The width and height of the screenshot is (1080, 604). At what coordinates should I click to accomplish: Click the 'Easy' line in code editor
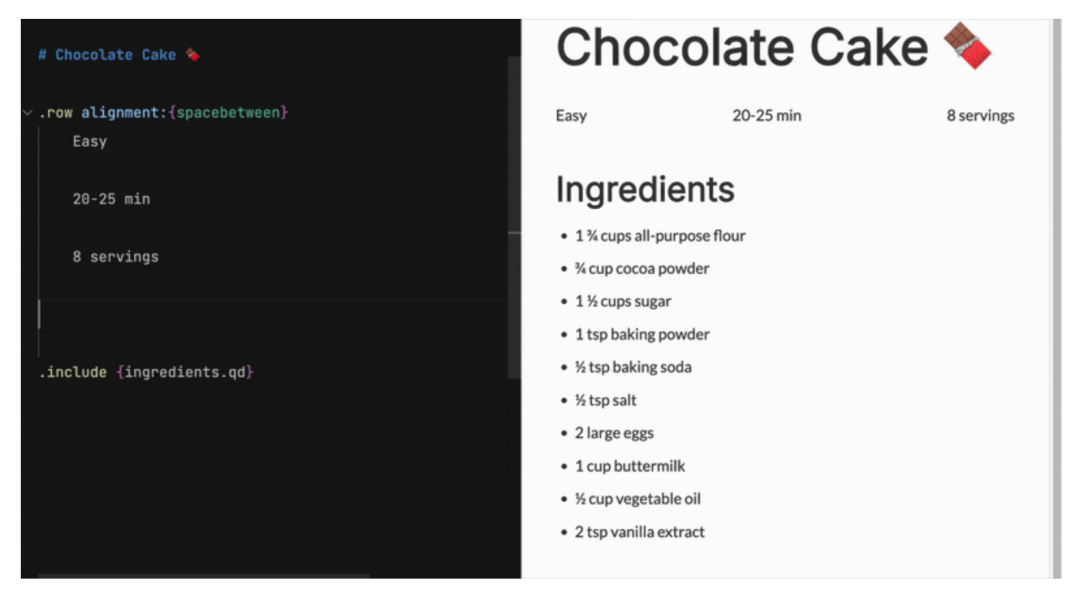[x=90, y=141]
